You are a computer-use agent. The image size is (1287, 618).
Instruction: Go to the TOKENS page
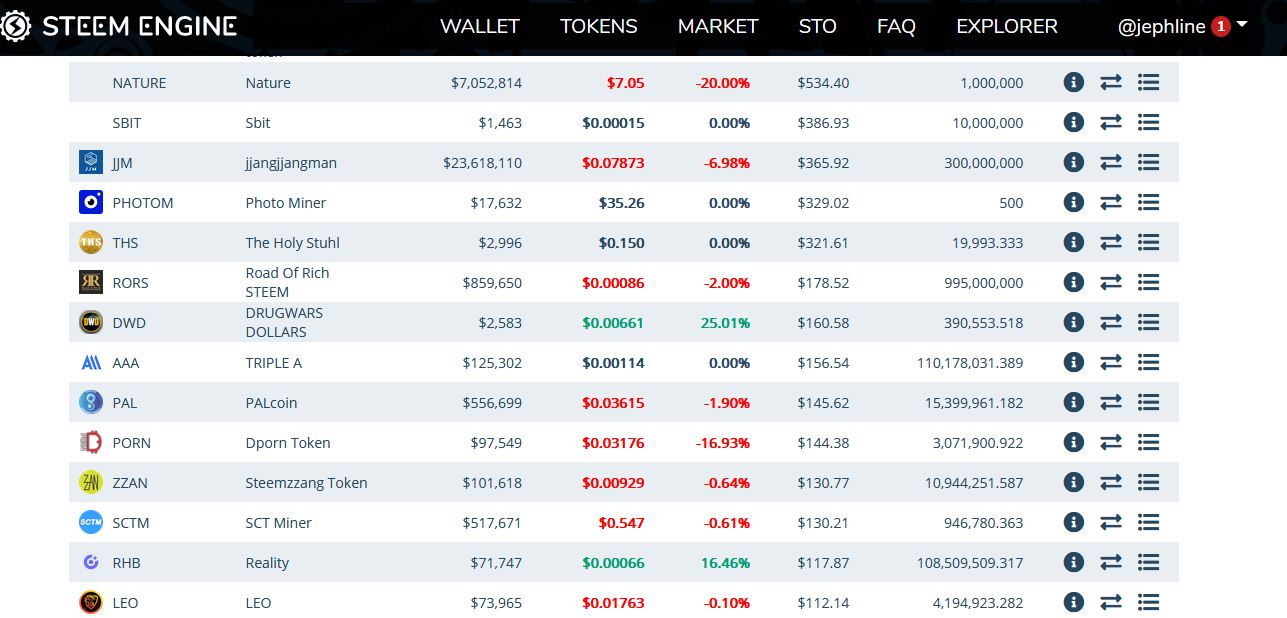pyautogui.click(x=599, y=27)
